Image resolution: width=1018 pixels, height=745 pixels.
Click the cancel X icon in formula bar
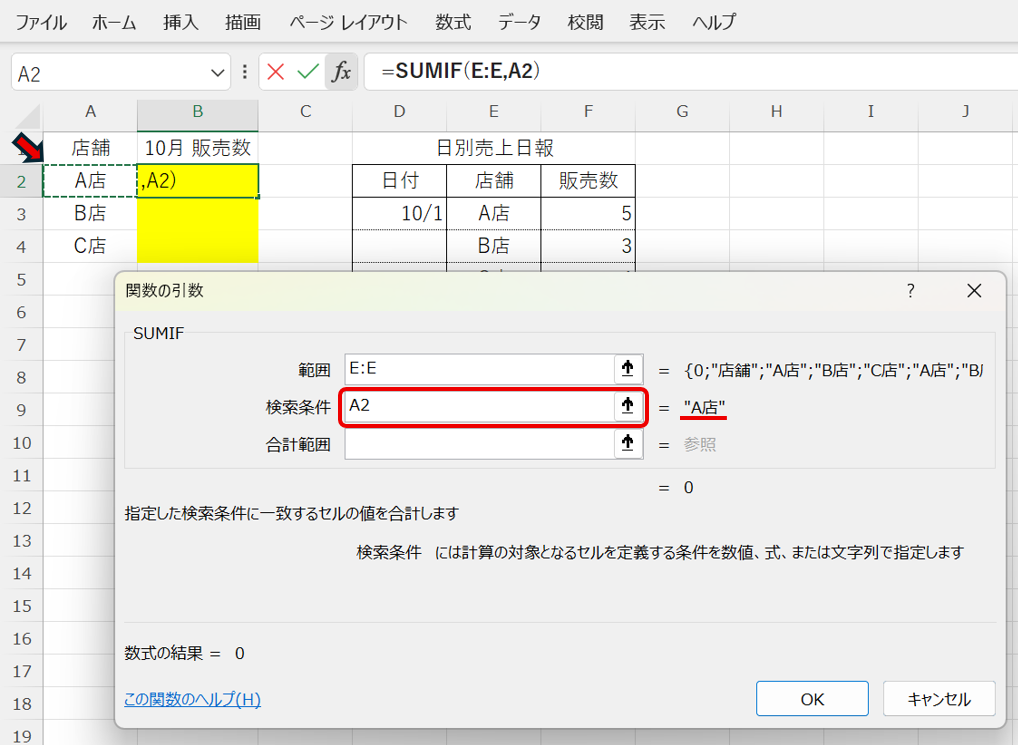[x=276, y=72]
